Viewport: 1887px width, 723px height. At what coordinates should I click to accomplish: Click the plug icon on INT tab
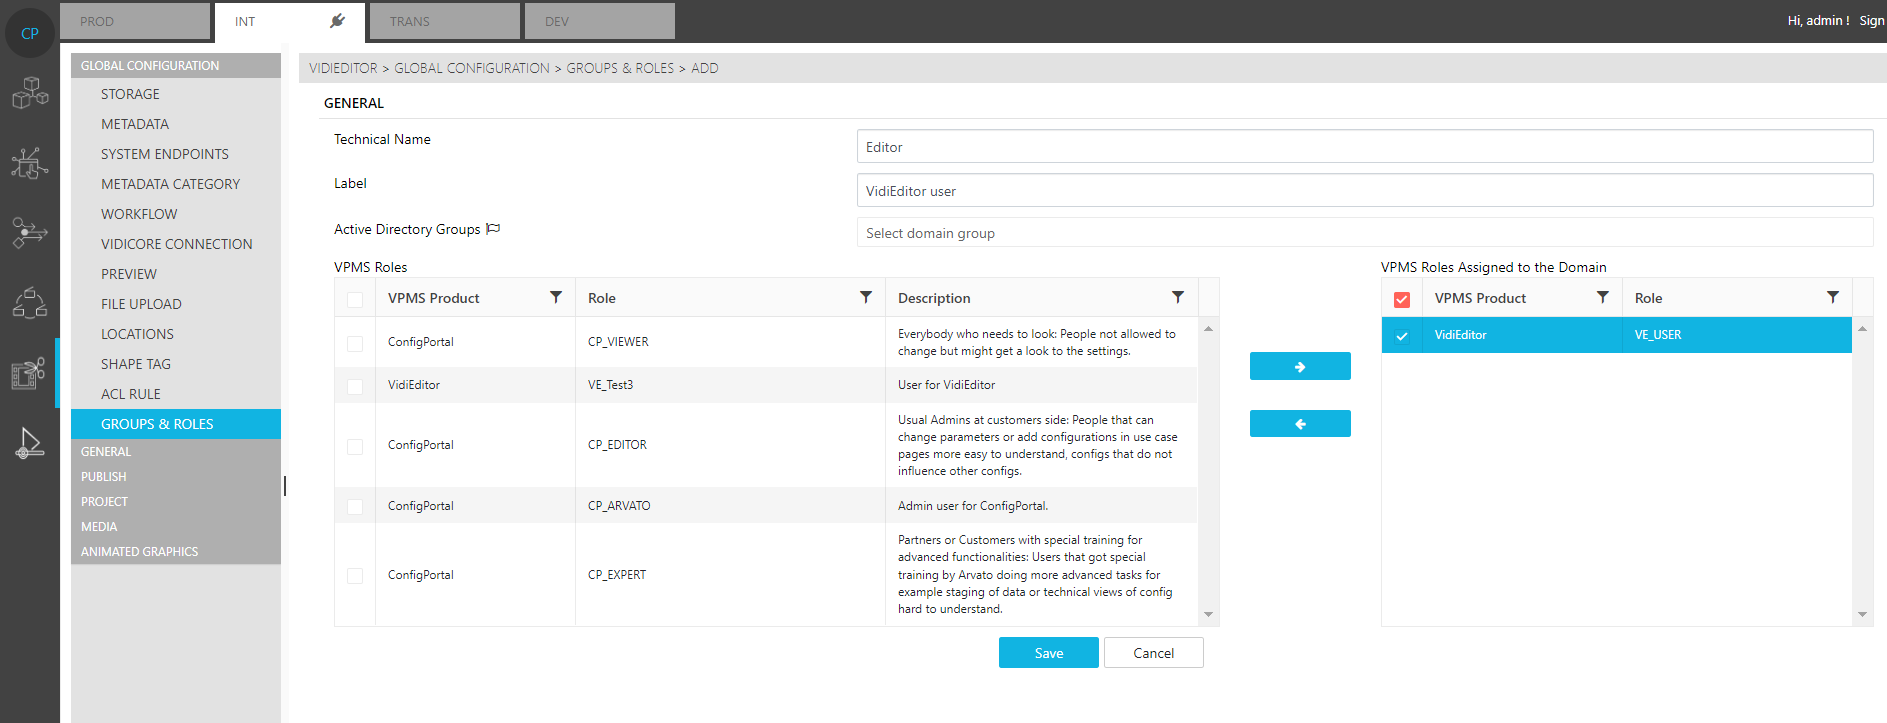click(x=337, y=21)
